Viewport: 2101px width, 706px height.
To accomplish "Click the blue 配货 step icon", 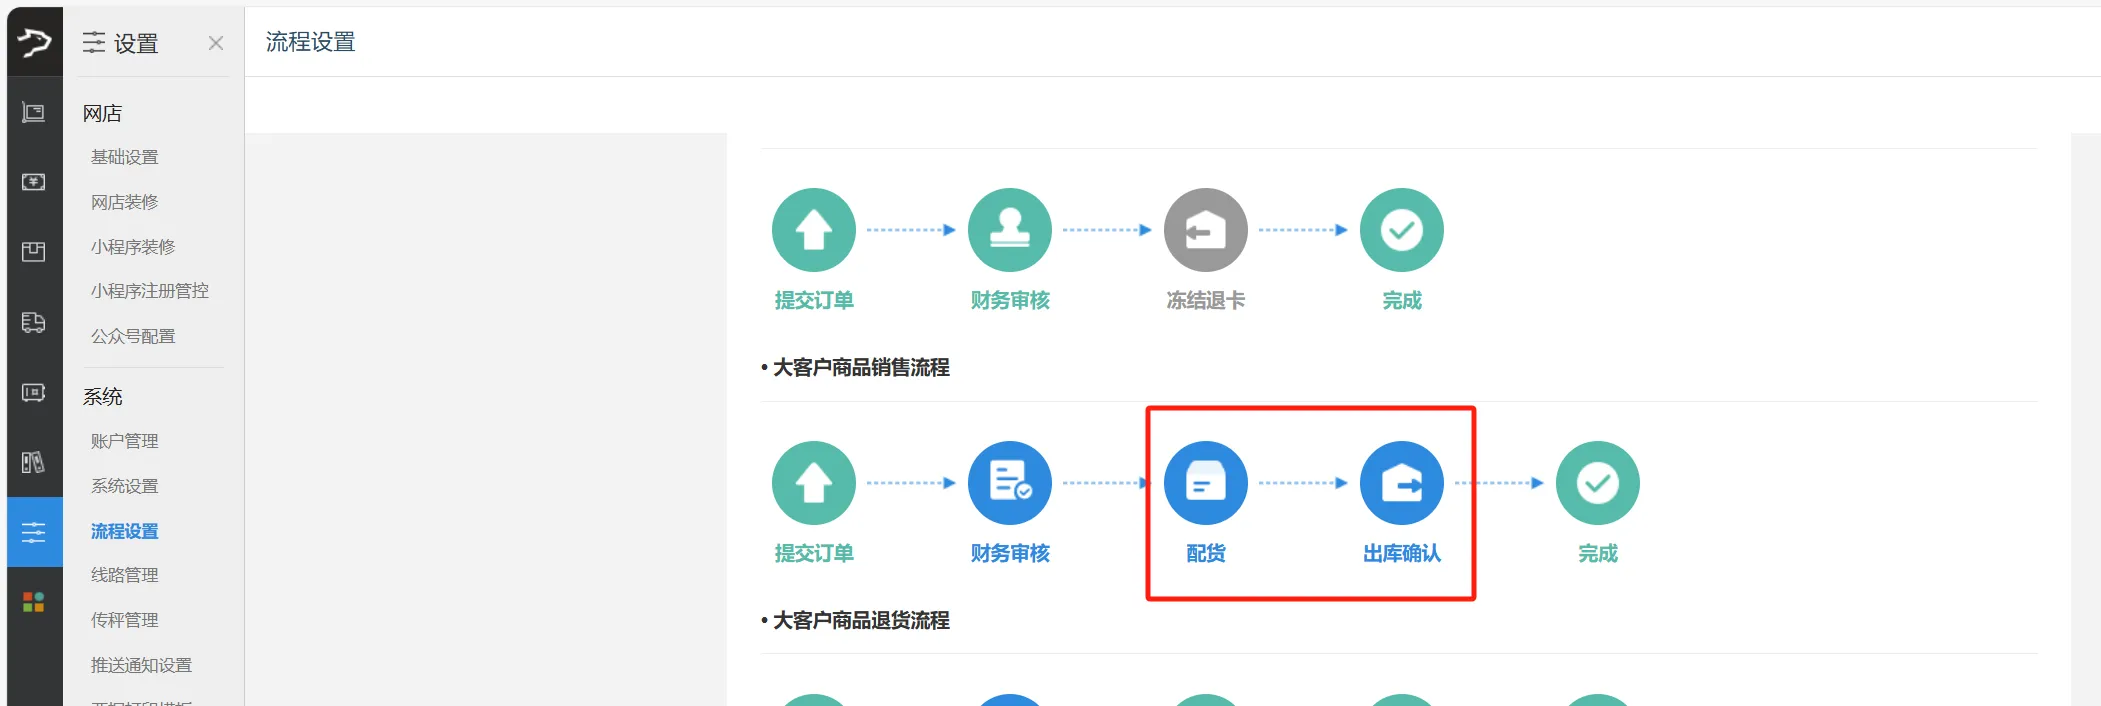I will [1205, 483].
